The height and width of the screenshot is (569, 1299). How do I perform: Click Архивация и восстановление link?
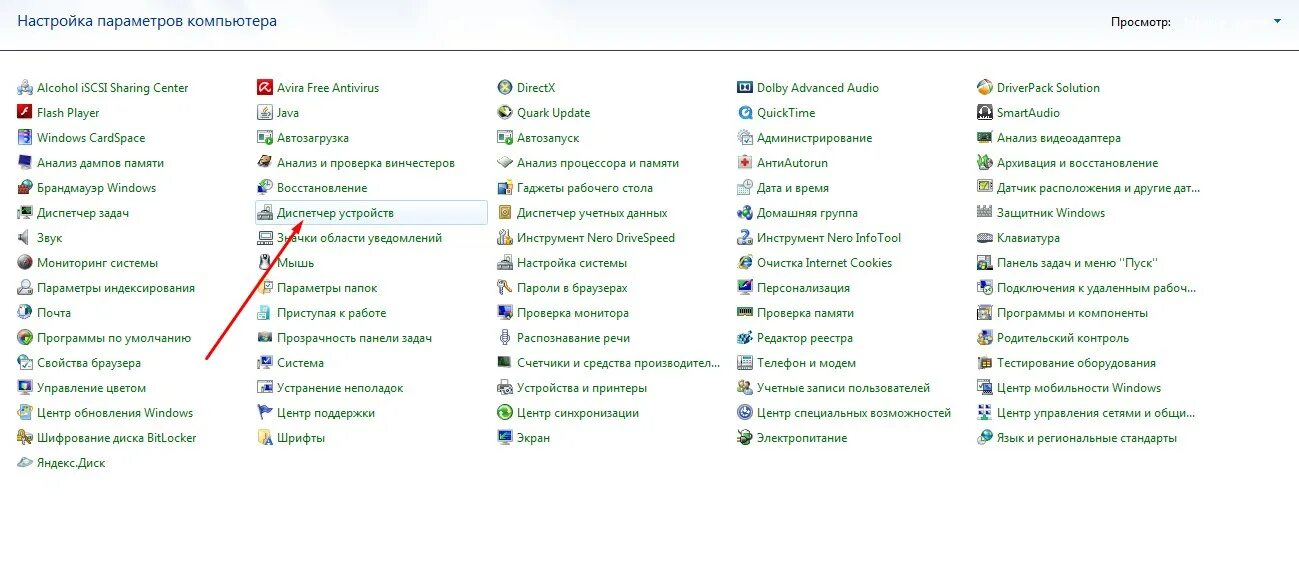[x=1077, y=163]
